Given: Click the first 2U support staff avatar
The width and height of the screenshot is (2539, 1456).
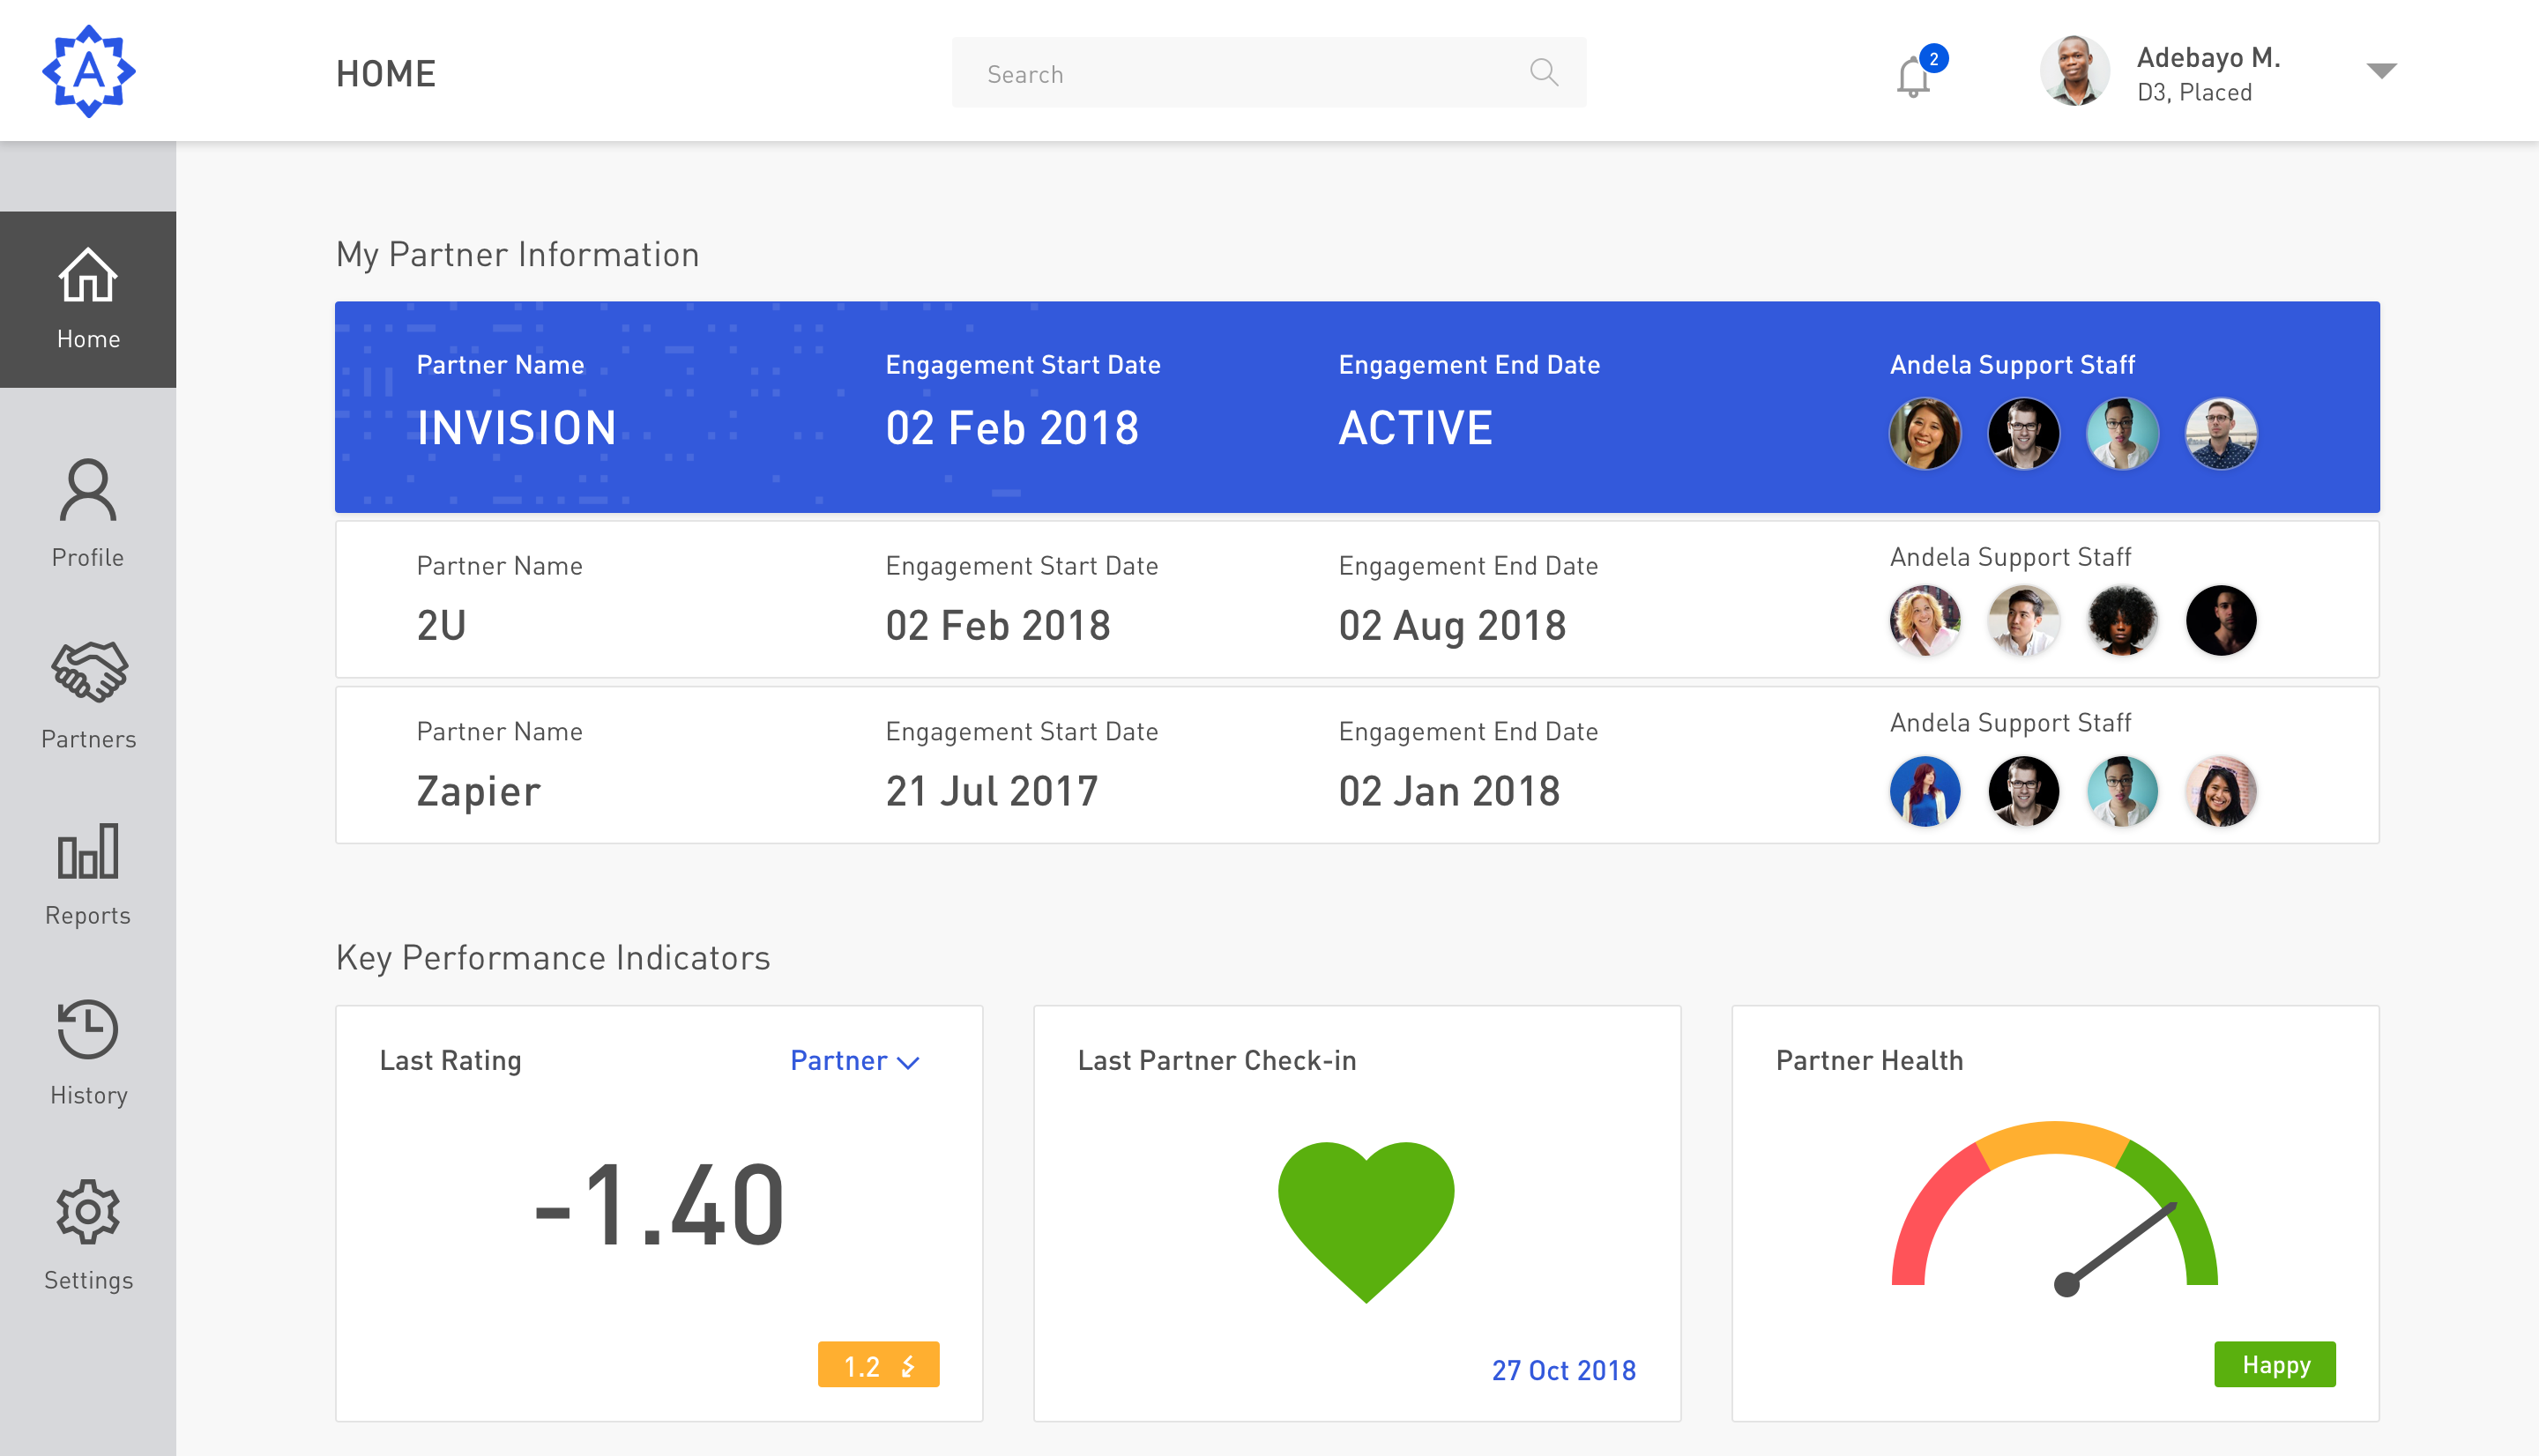Looking at the screenshot, I should click(1925, 620).
